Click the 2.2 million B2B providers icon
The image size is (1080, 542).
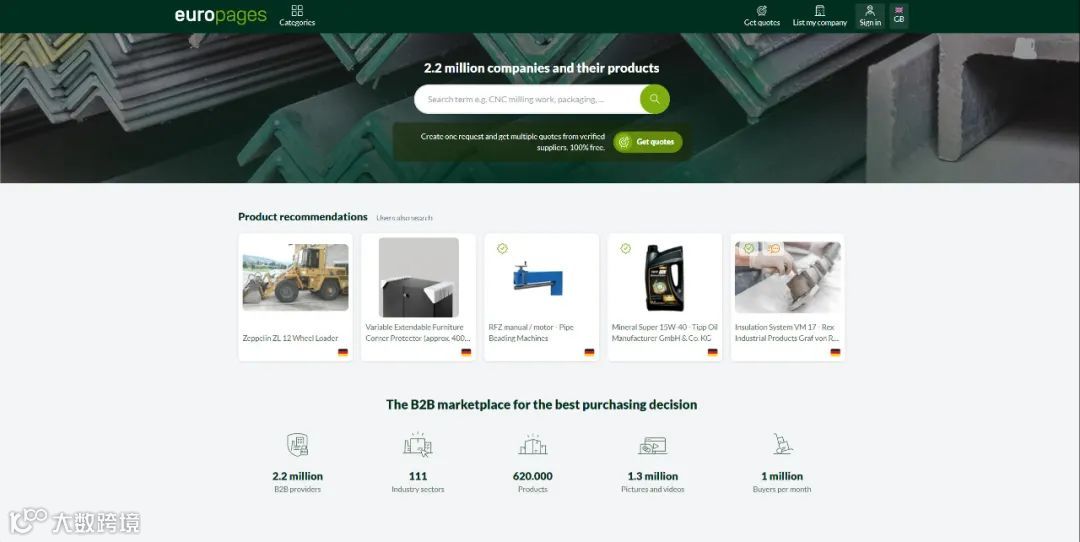(x=298, y=445)
